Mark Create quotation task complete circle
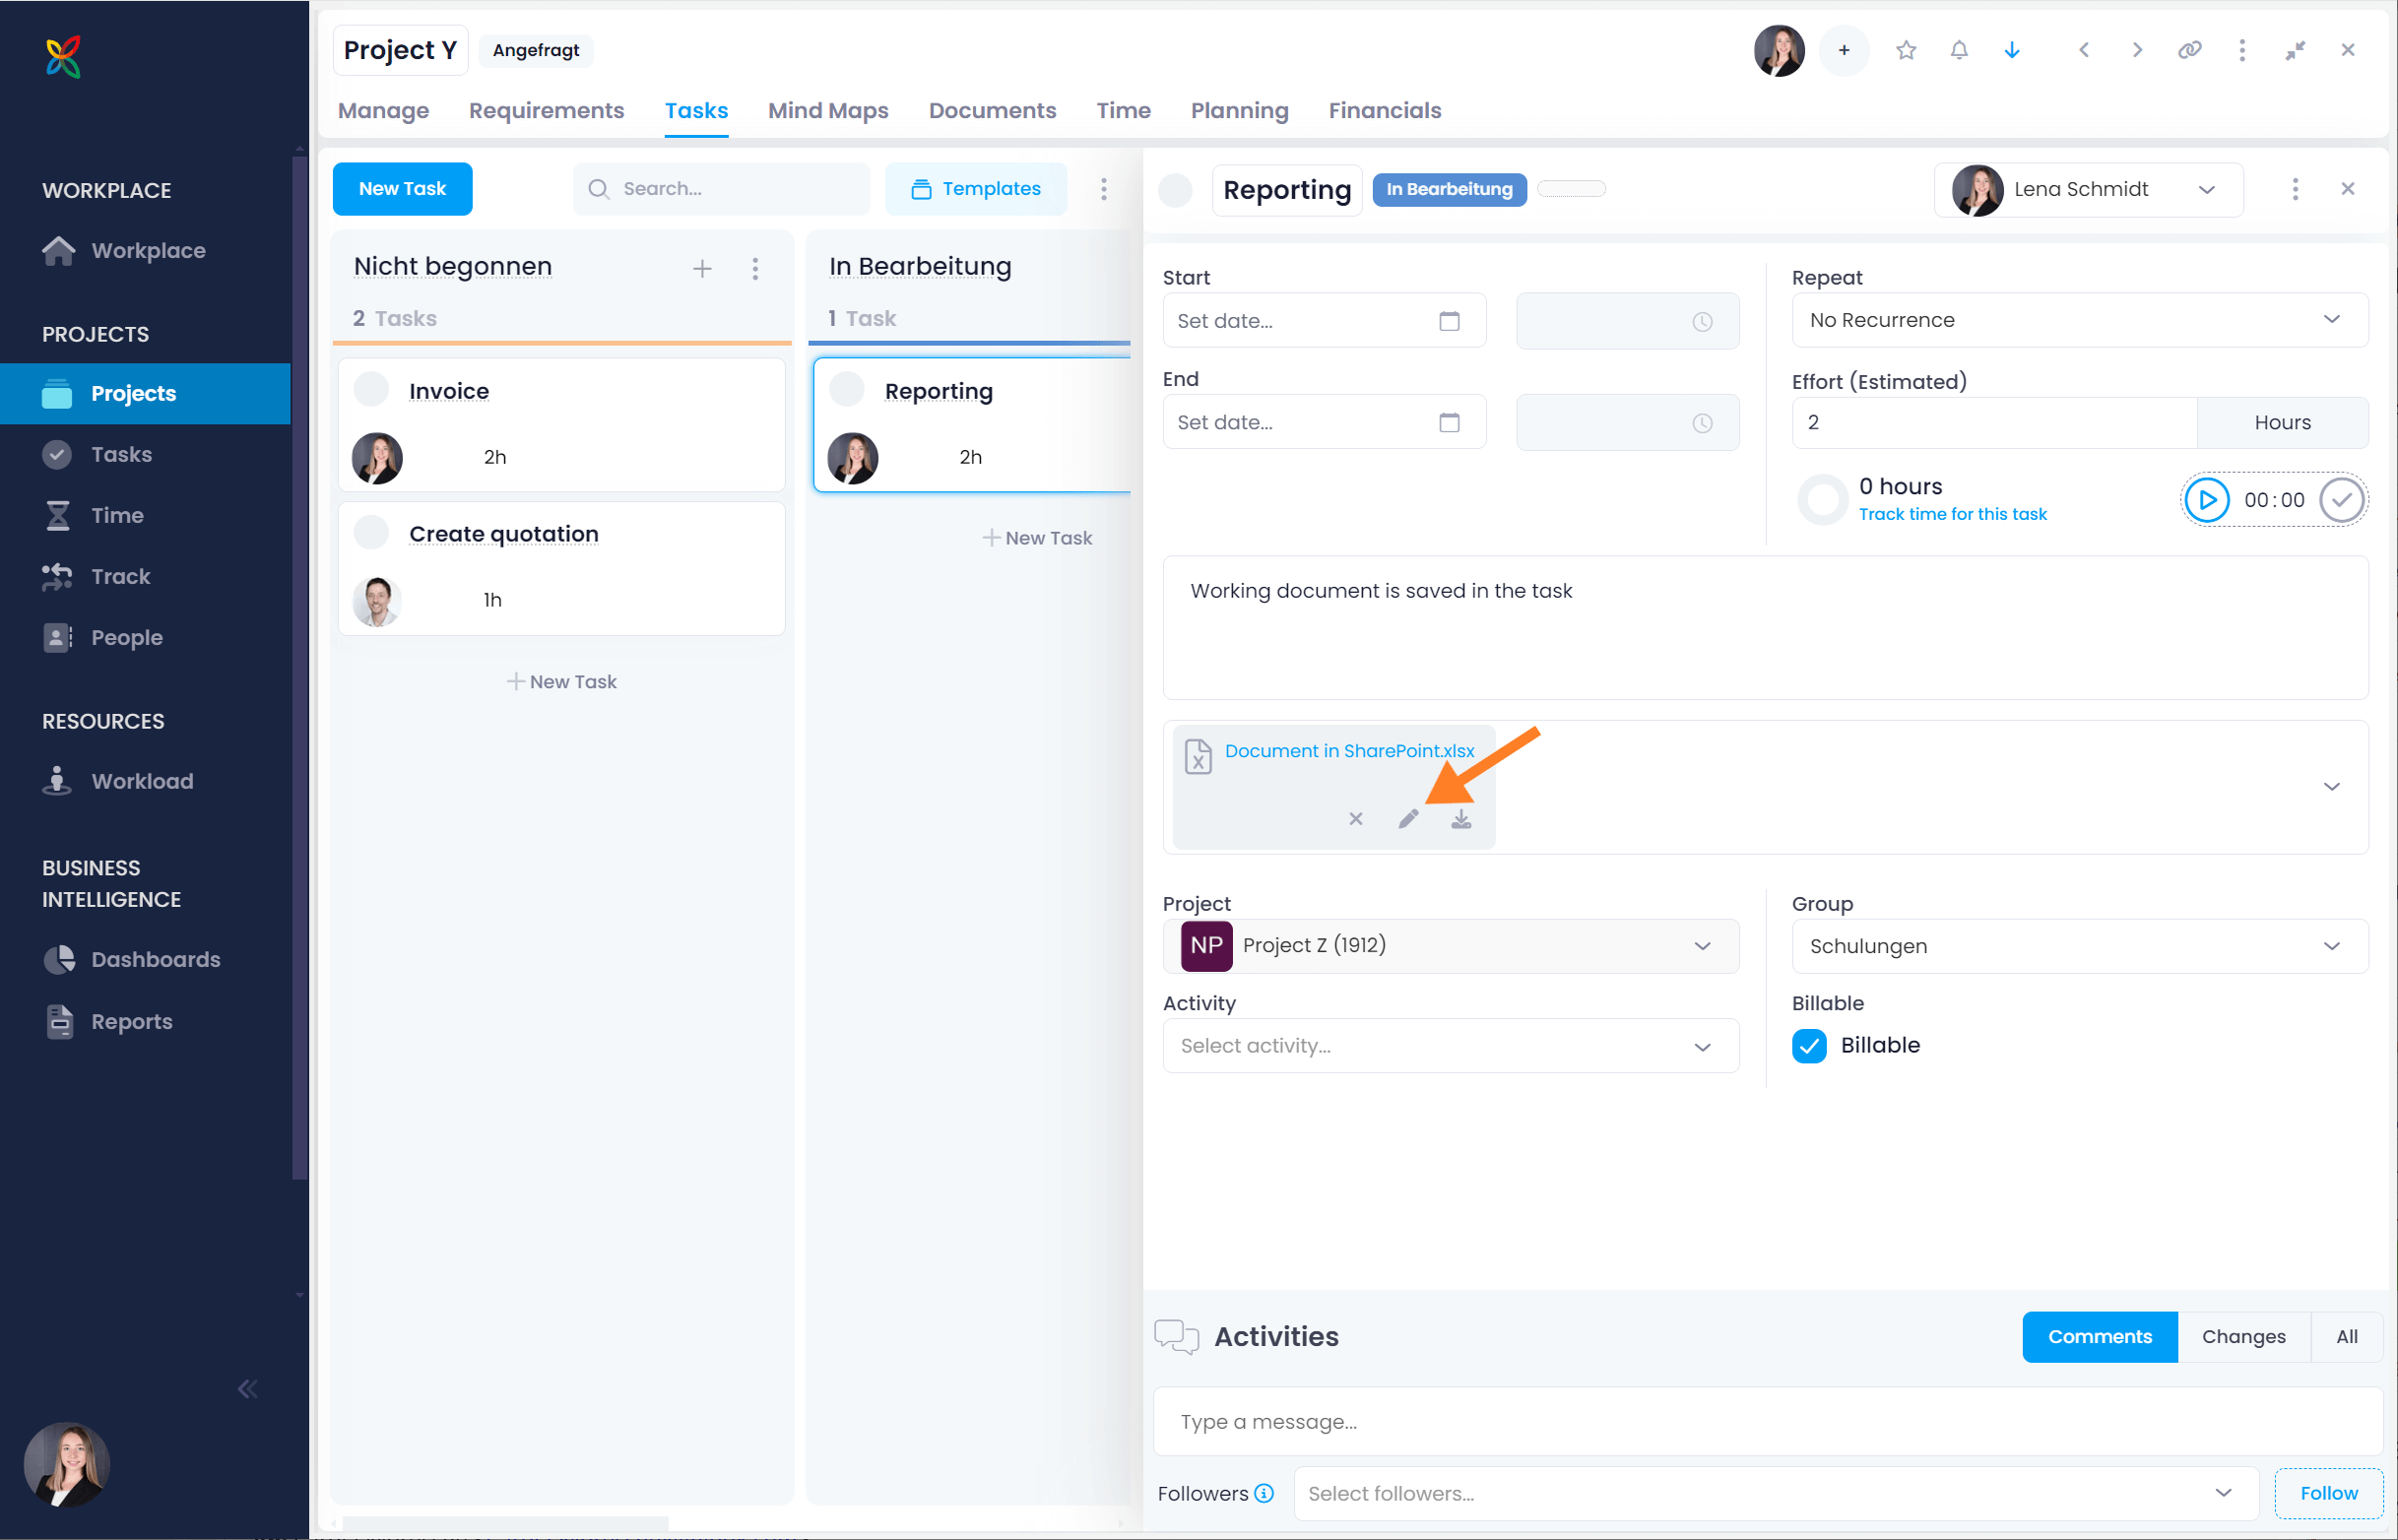The height and width of the screenshot is (1540, 2398). click(x=372, y=533)
